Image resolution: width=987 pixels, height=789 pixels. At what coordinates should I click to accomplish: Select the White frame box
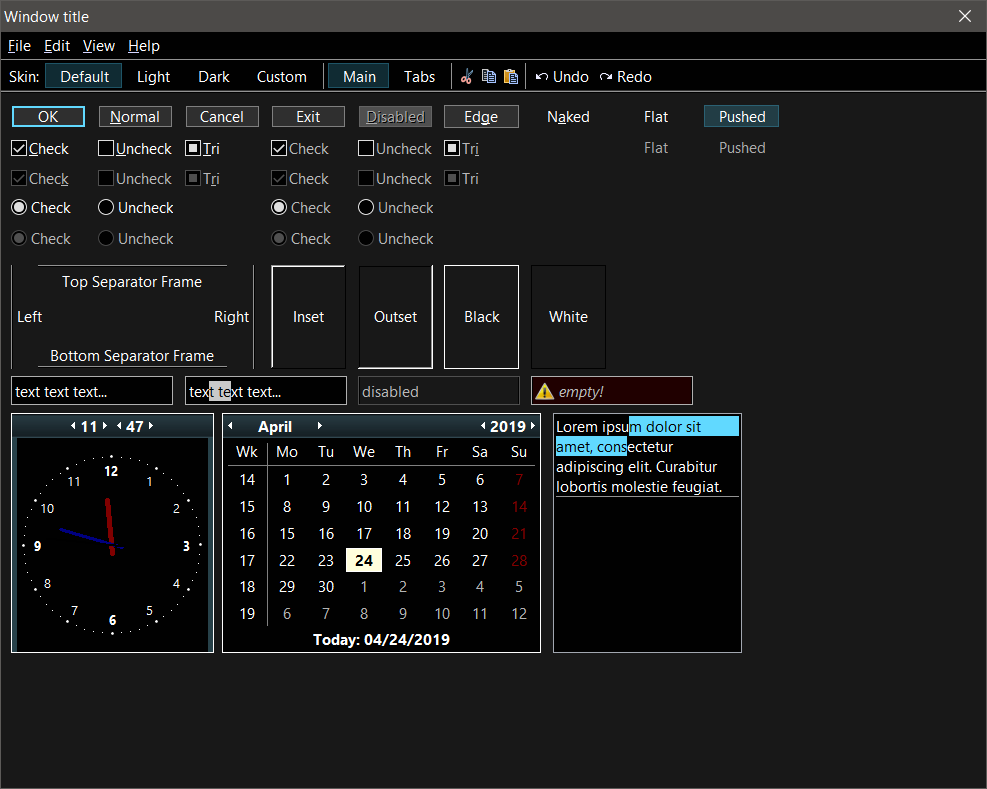pos(568,317)
